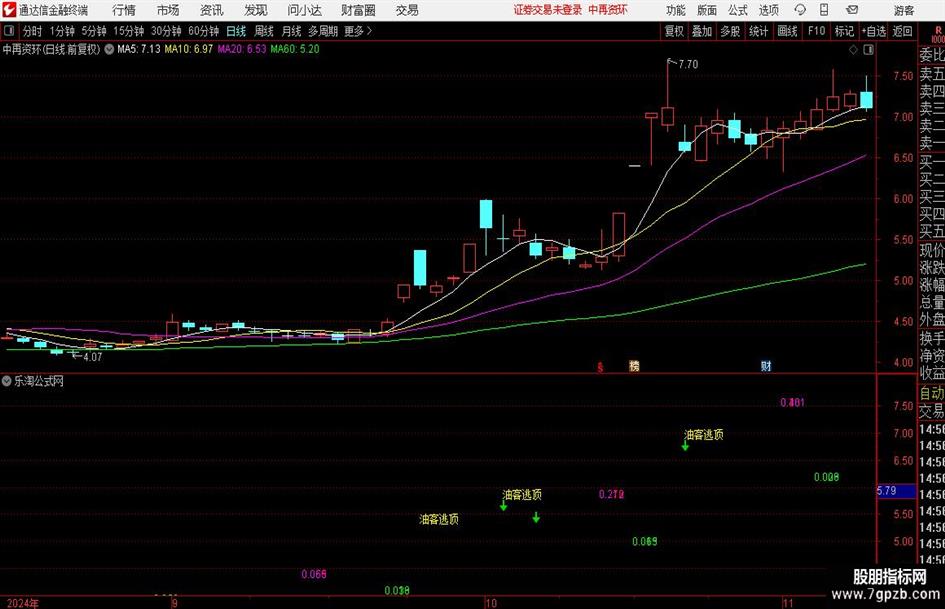Click the 复权 button
Image resolution: width=945 pixels, height=609 pixels.
674,31
